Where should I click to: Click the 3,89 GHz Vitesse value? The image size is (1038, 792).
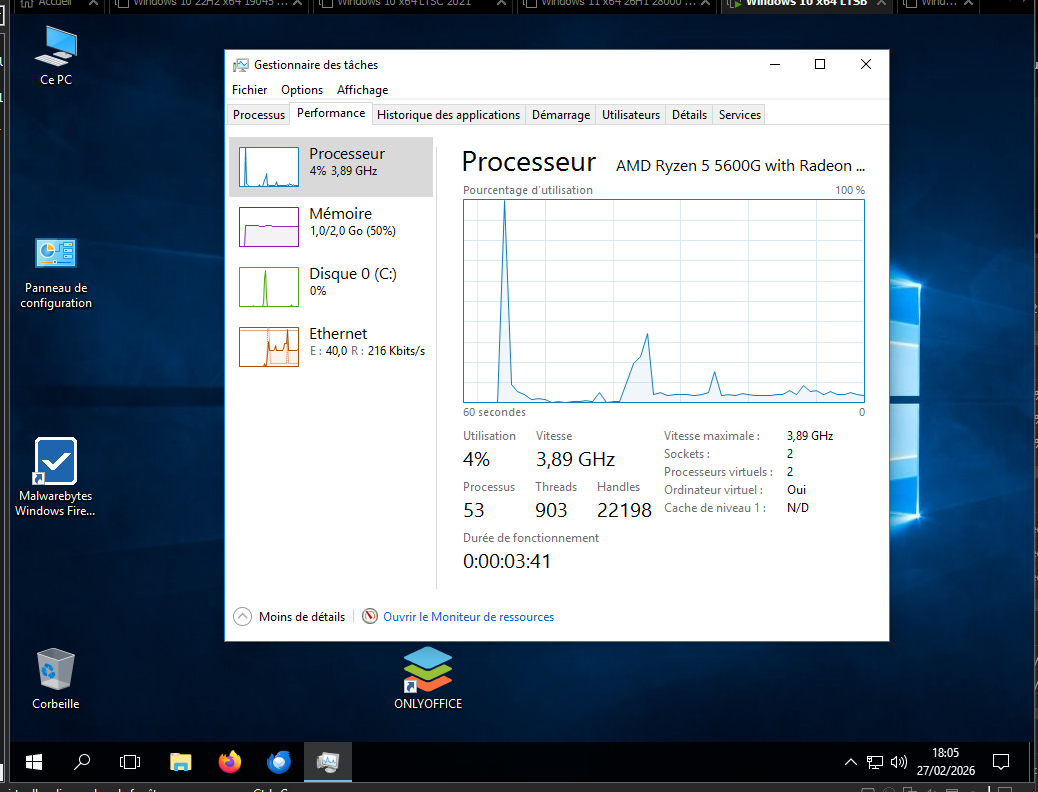pyautogui.click(x=575, y=459)
